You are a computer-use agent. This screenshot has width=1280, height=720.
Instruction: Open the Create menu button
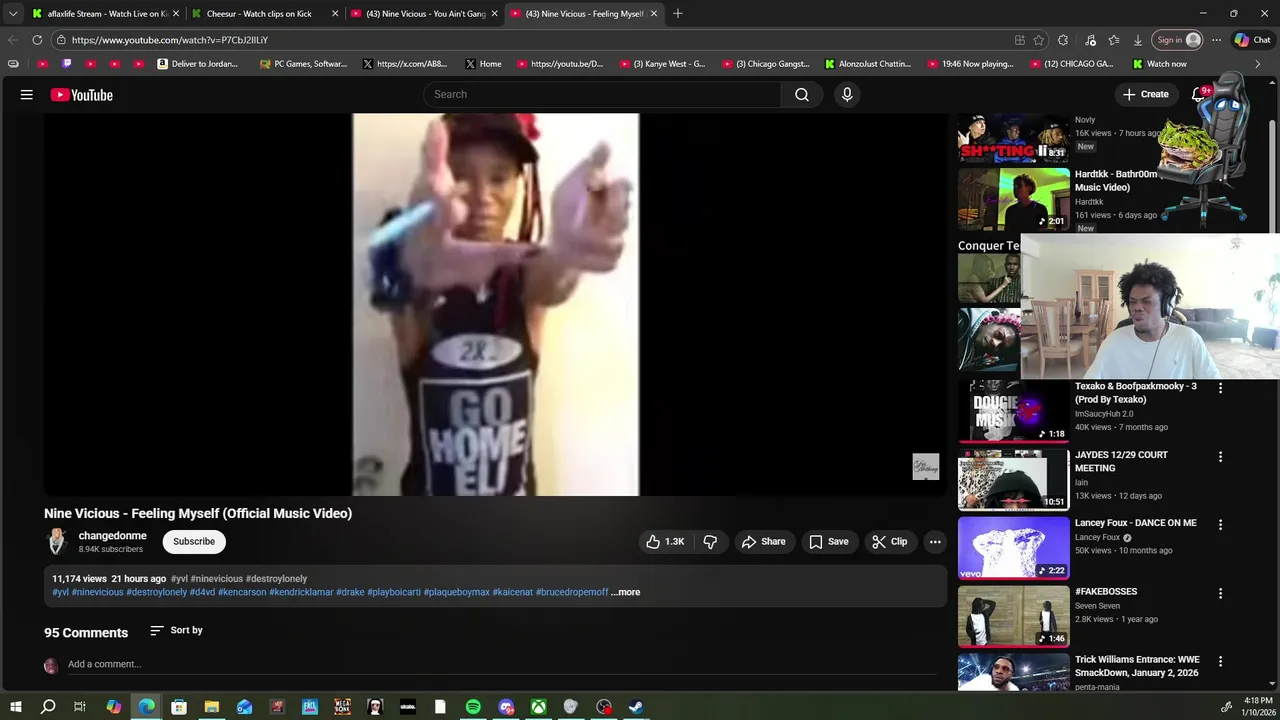click(1145, 94)
